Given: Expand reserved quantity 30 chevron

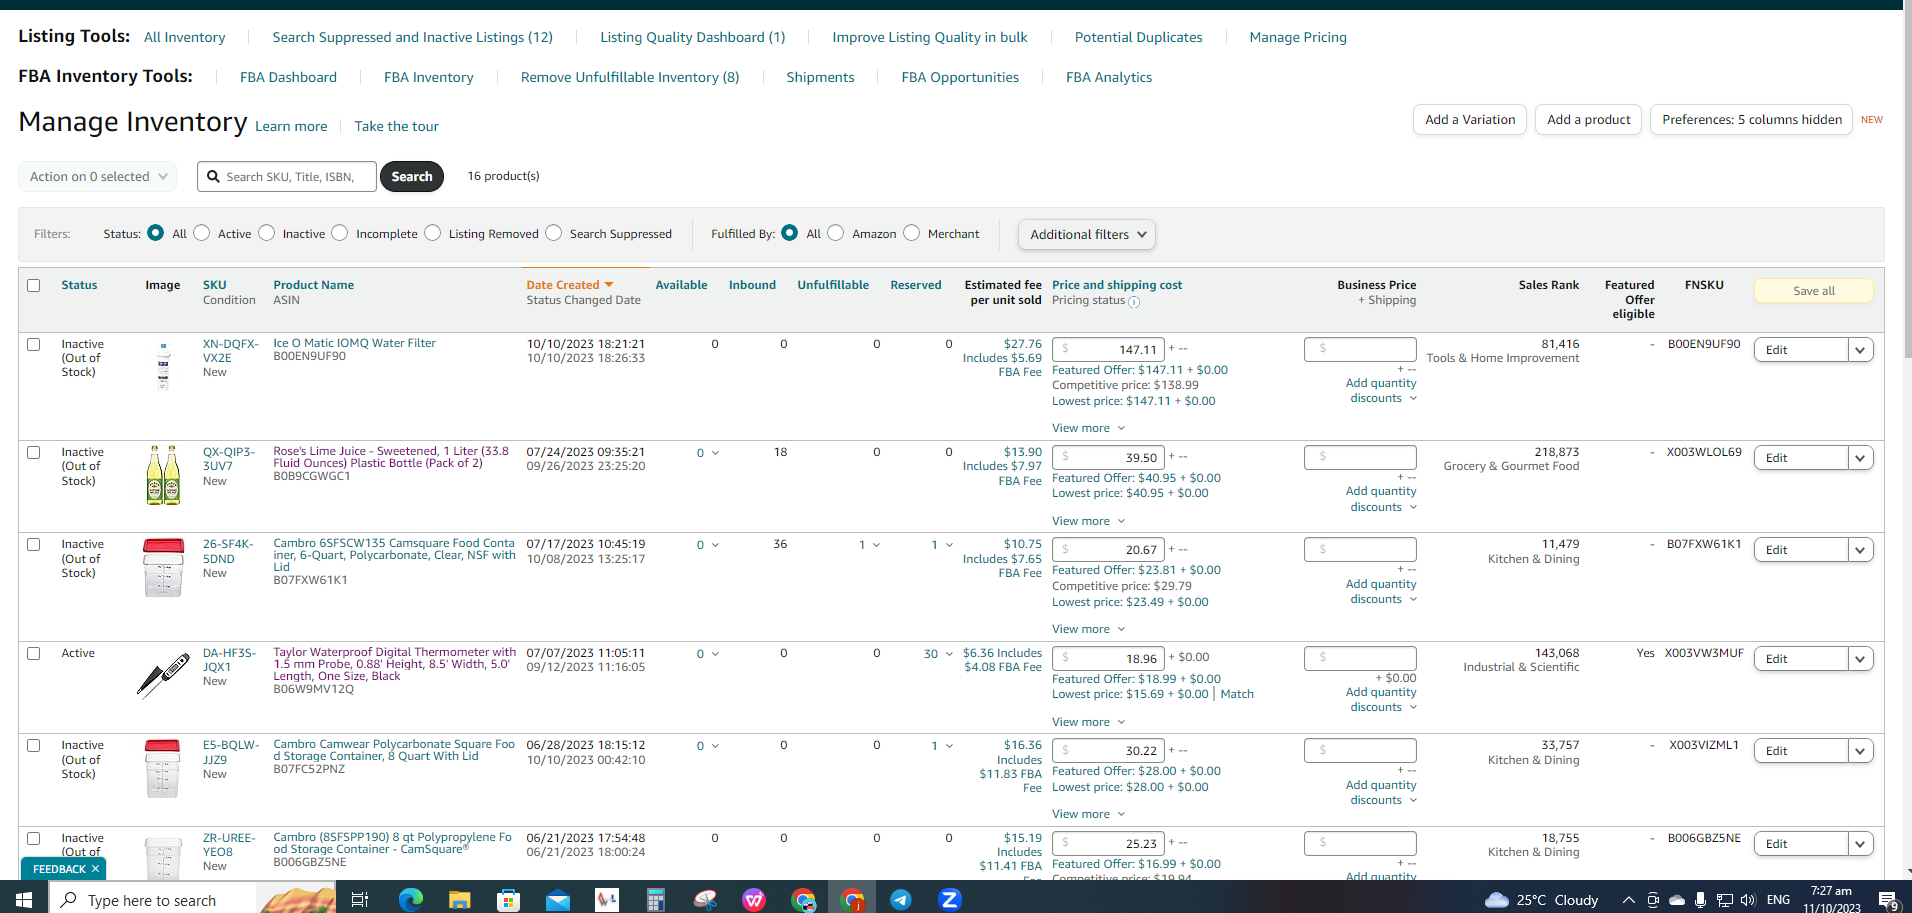Looking at the screenshot, I should [x=949, y=654].
